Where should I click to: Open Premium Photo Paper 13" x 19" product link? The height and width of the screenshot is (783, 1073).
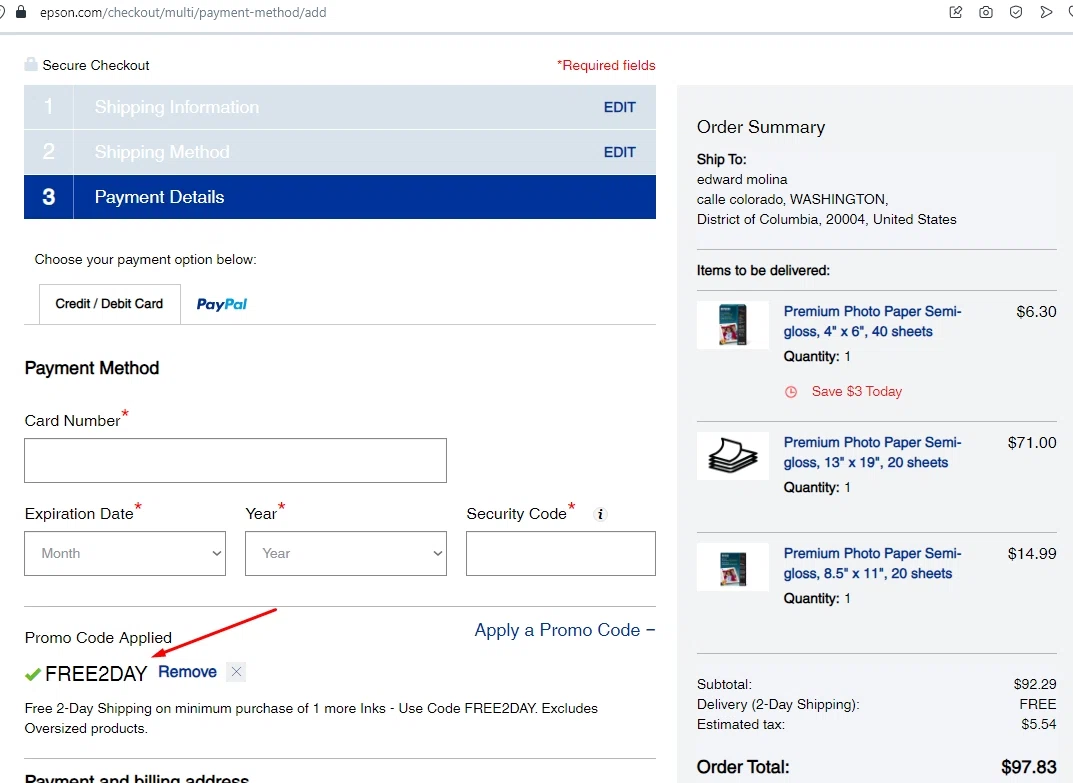(x=872, y=452)
